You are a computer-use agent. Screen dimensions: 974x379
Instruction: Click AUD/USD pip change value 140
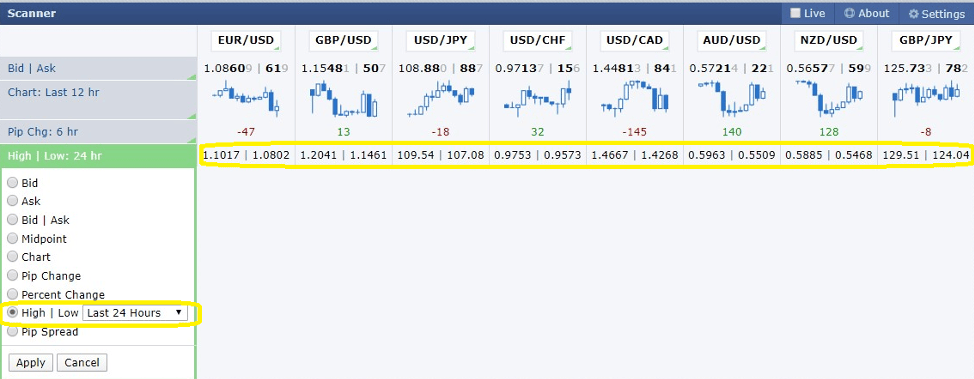coord(732,132)
